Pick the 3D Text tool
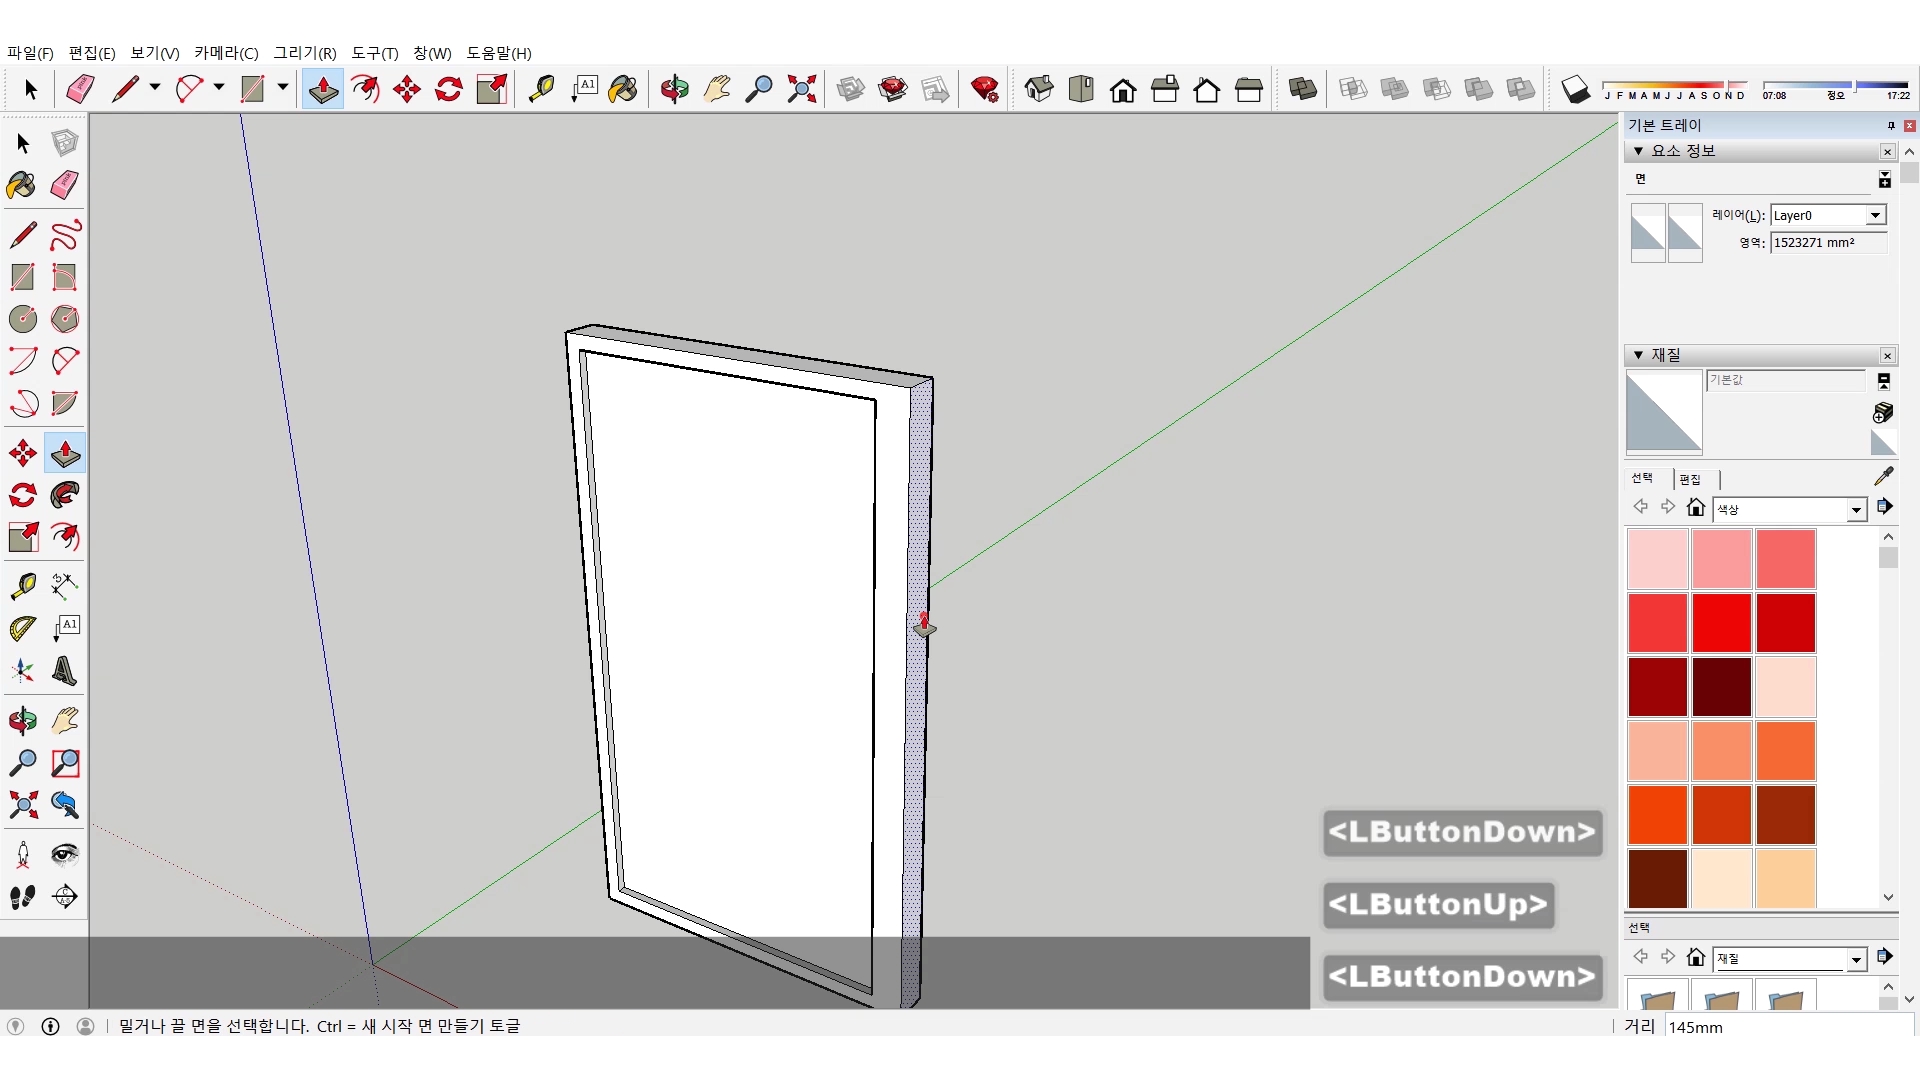1920x1080 pixels. coord(64,671)
